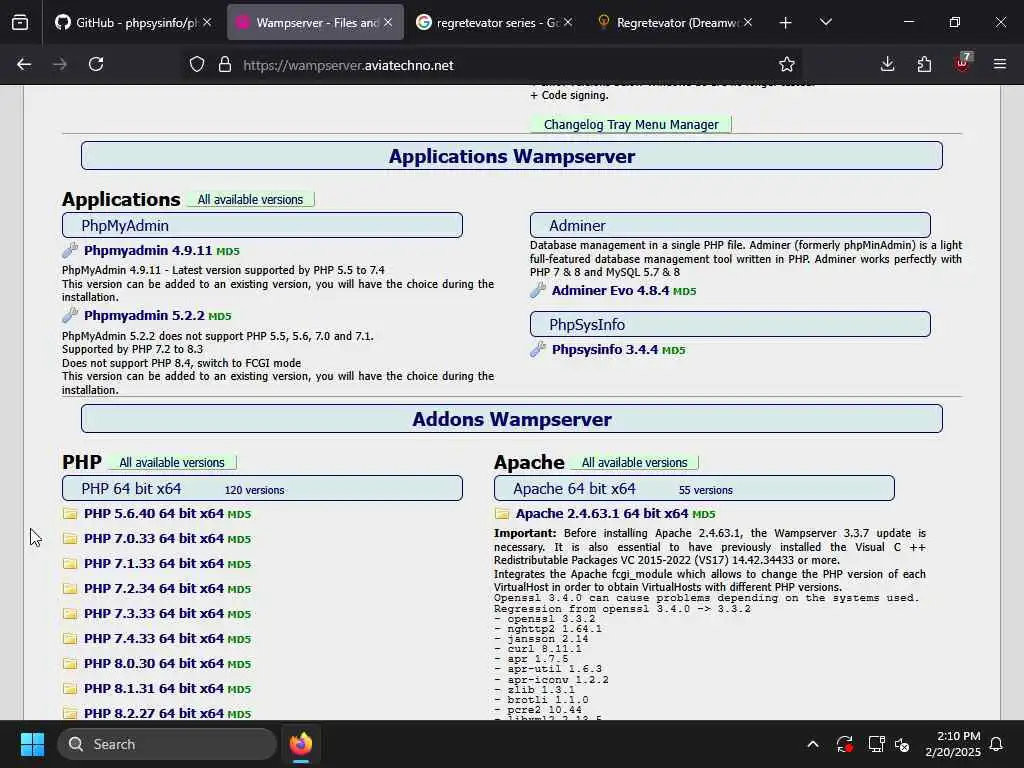Download Apache 2.4.63.1 64 bit x64
1024x768 pixels.
point(602,514)
